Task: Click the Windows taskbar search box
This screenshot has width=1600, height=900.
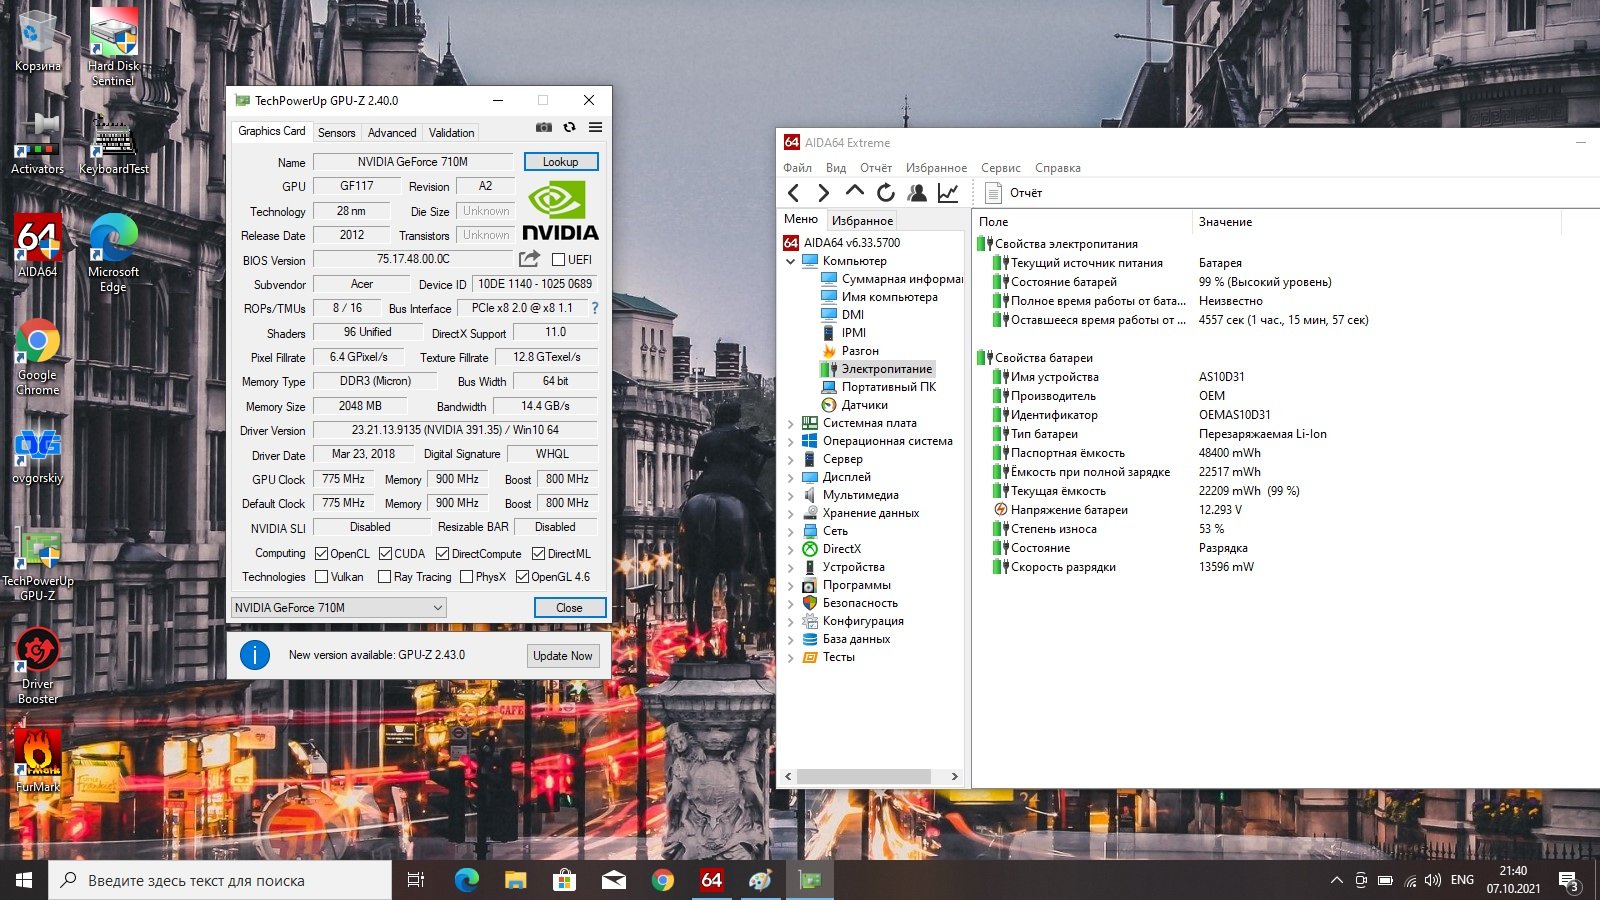Action: 220,881
